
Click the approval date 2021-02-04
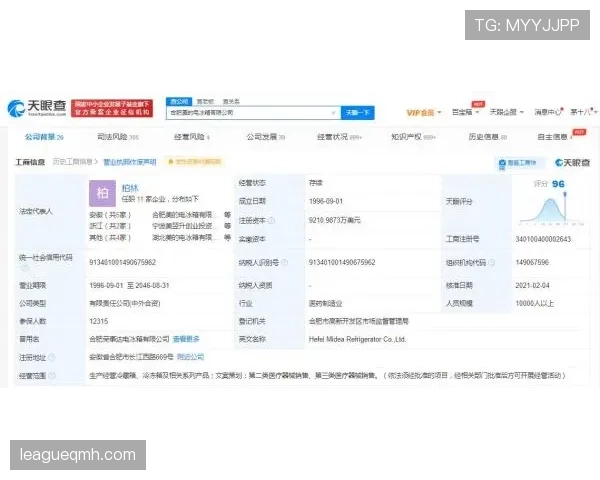point(532,286)
